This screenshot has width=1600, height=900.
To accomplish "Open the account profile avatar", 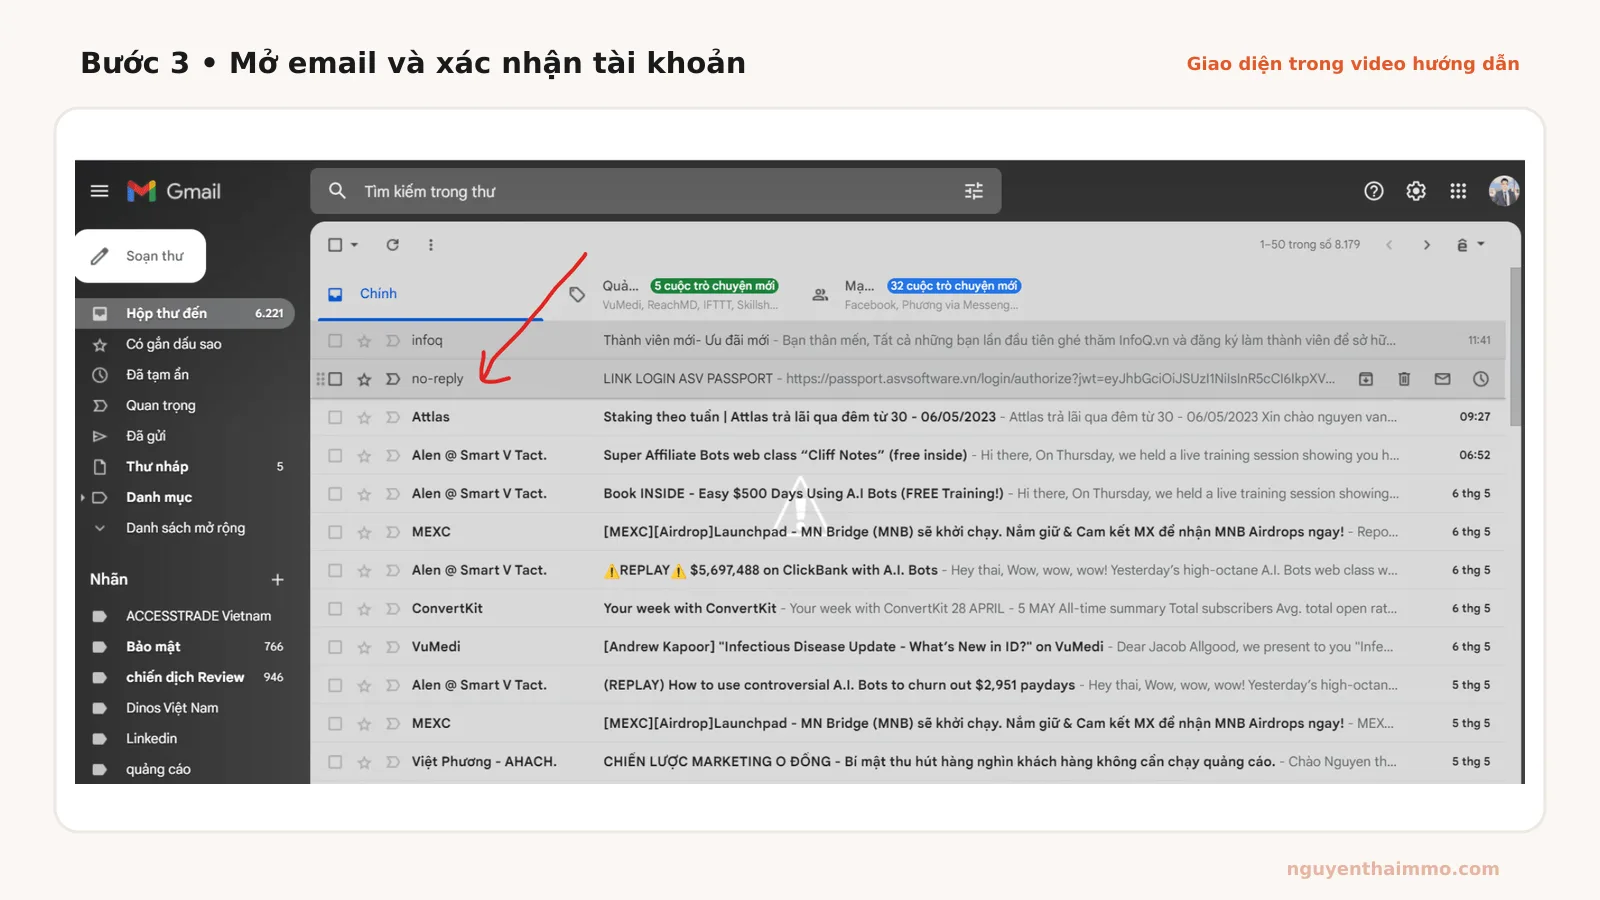I will pos(1504,191).
